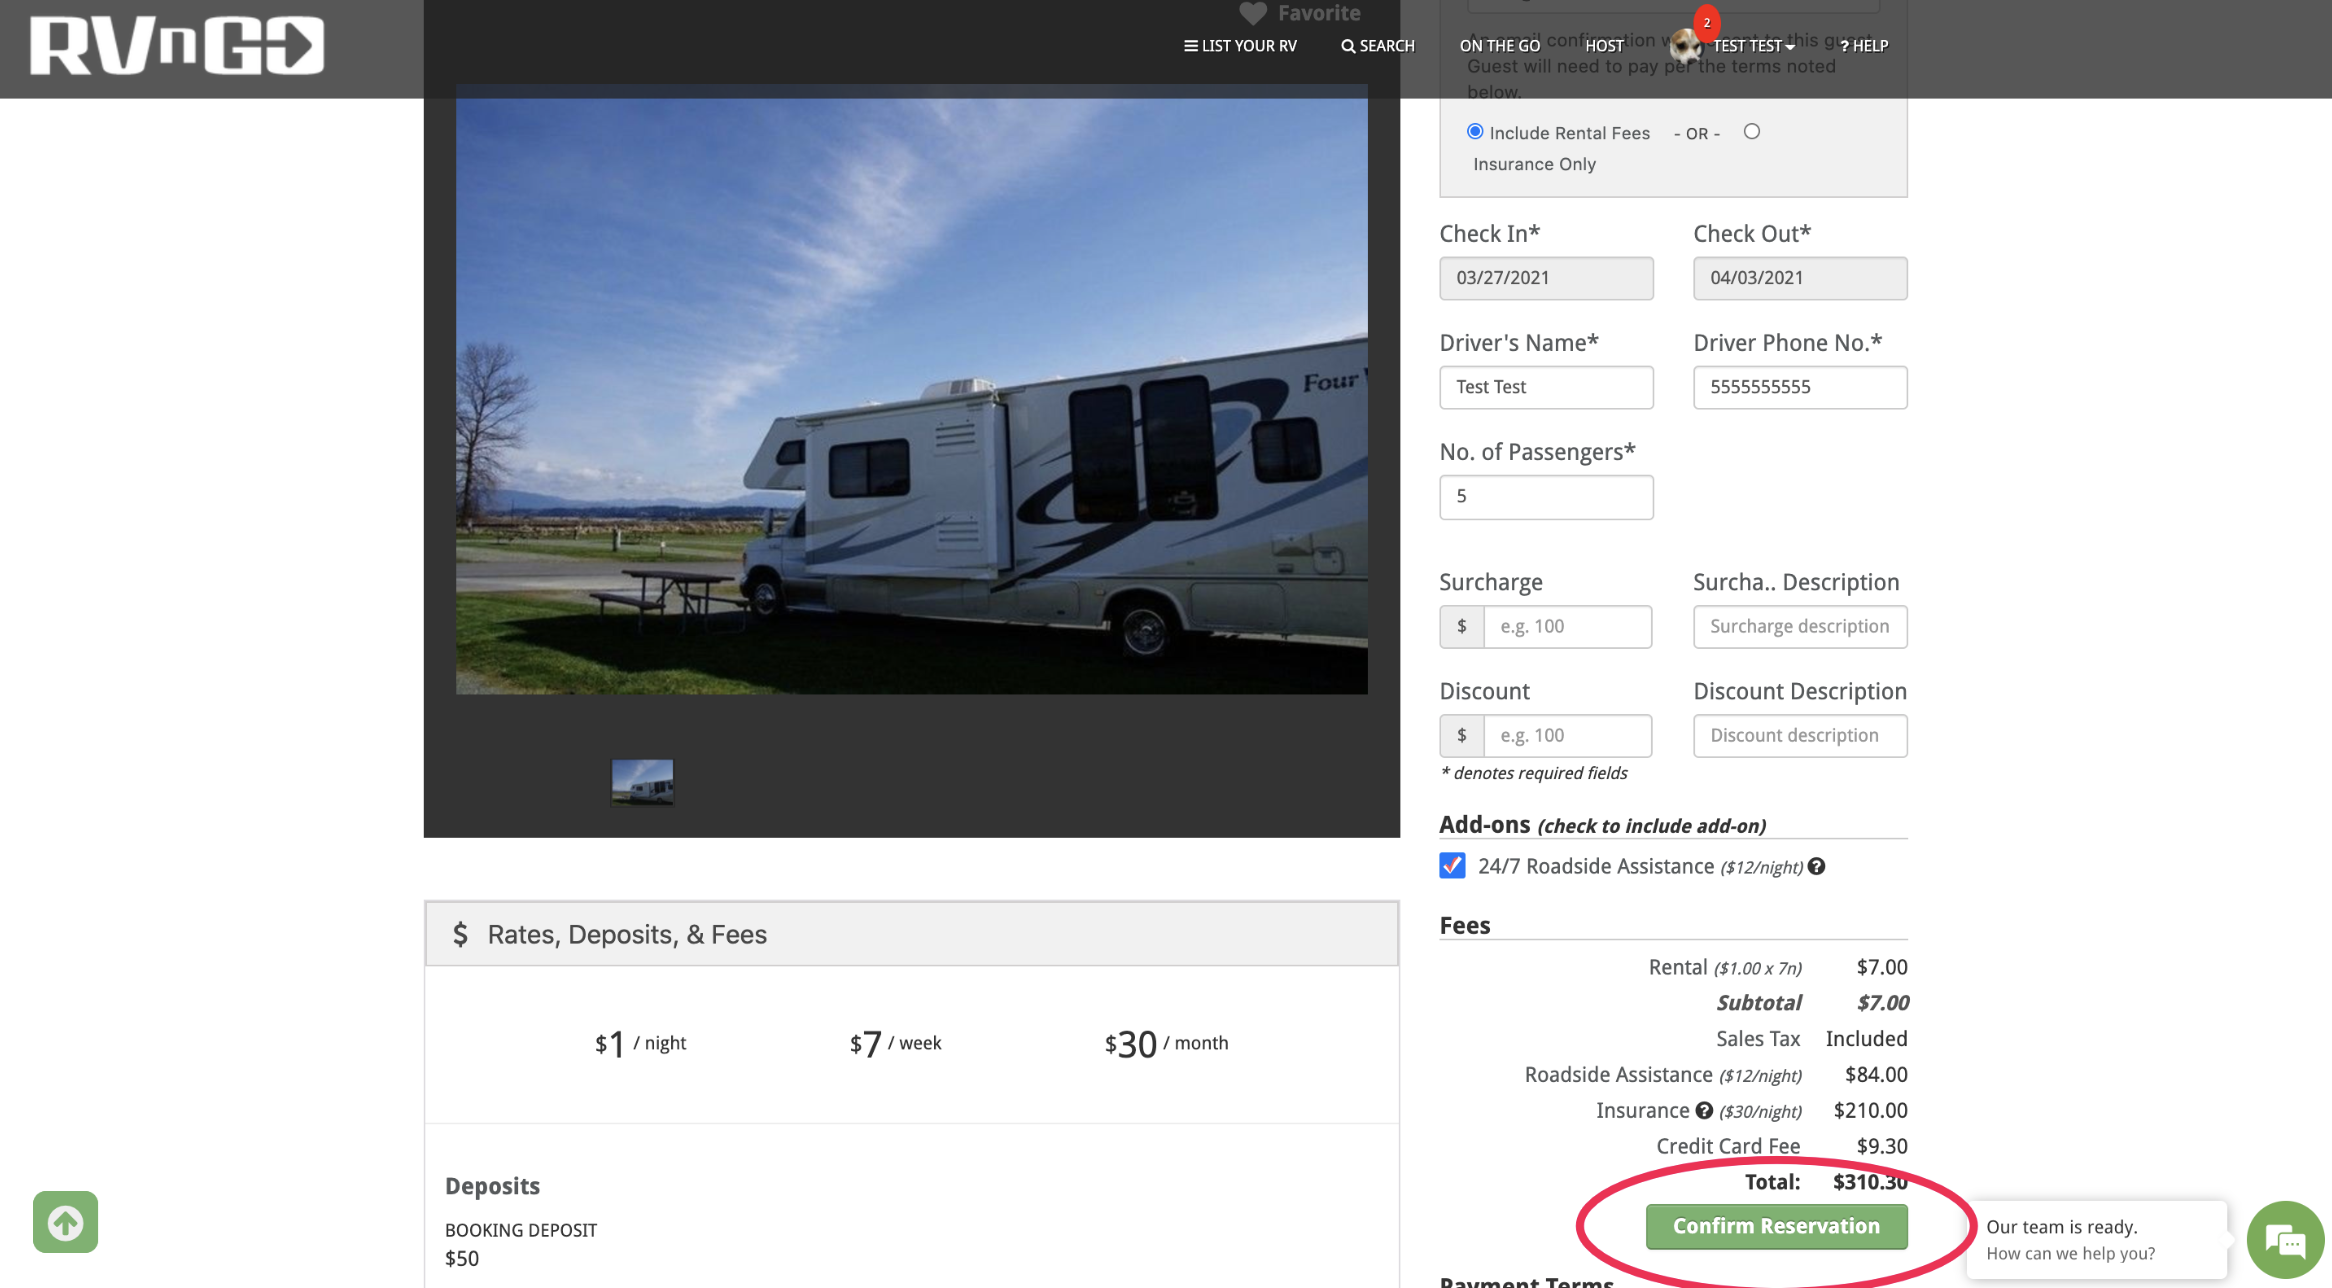Select the ON THE GO menu item

click(x=1499, y=46)
